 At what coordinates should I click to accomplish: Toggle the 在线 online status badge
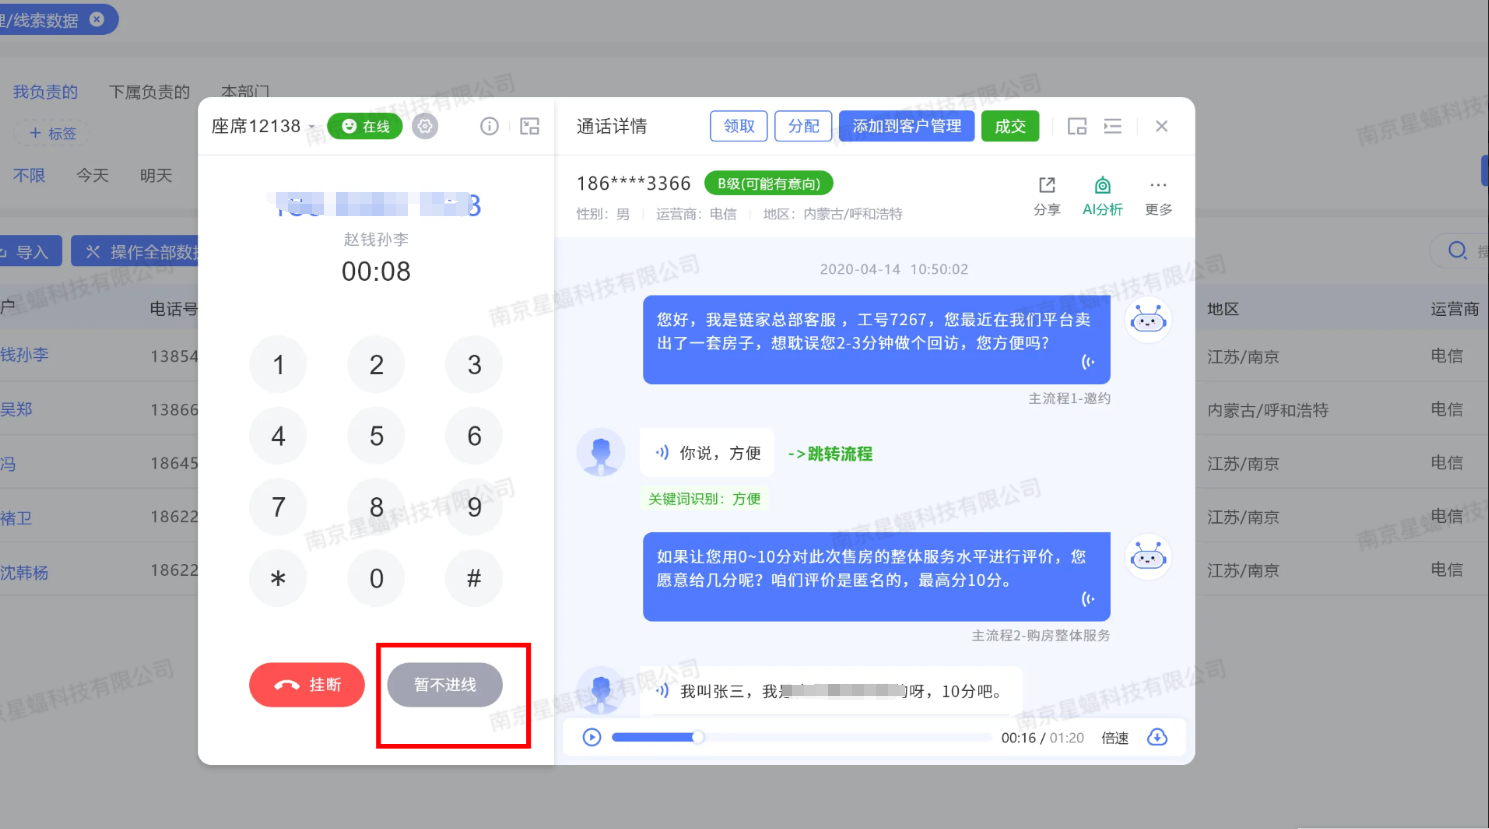(x=365, y=126)
